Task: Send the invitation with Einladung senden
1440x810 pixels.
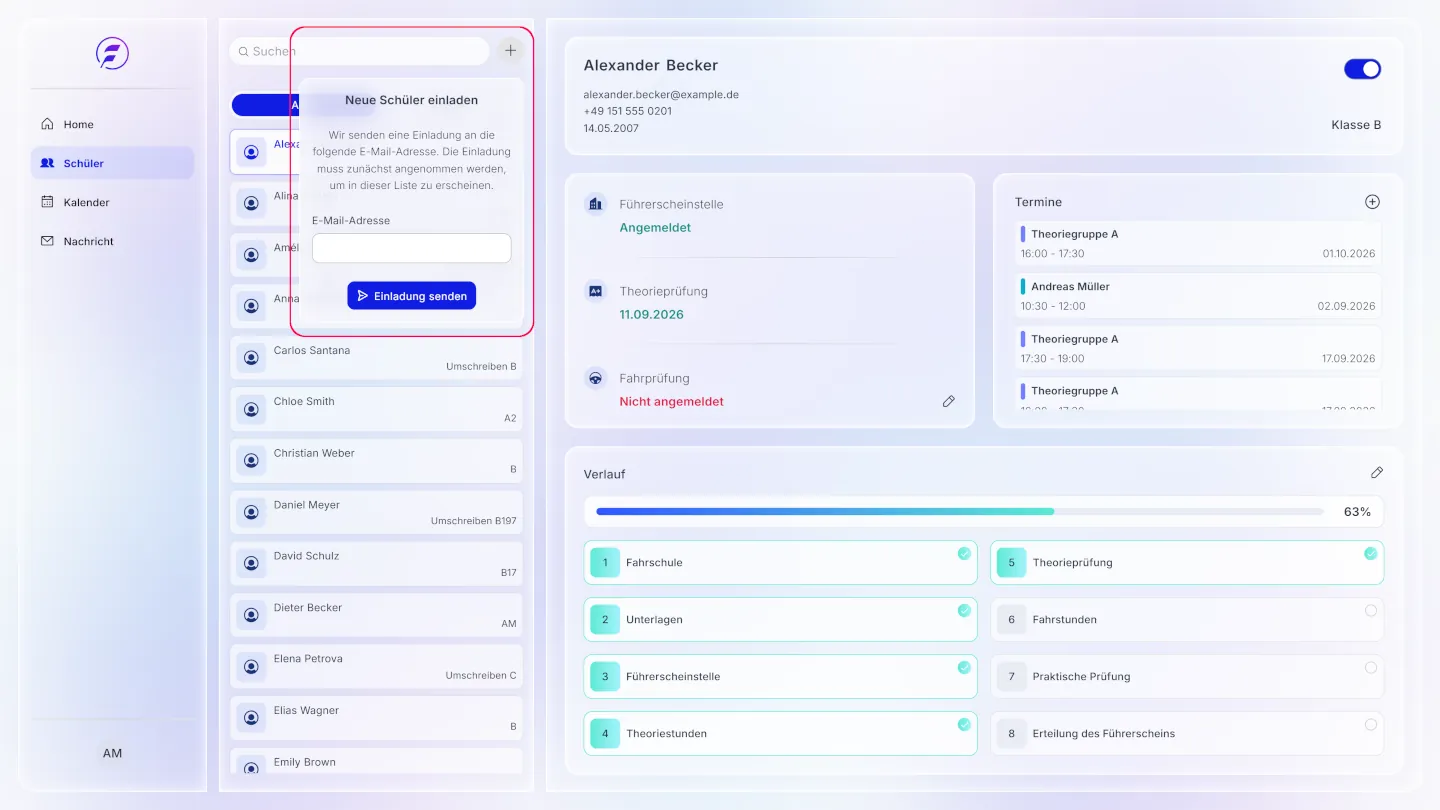Action: (412, 296)
